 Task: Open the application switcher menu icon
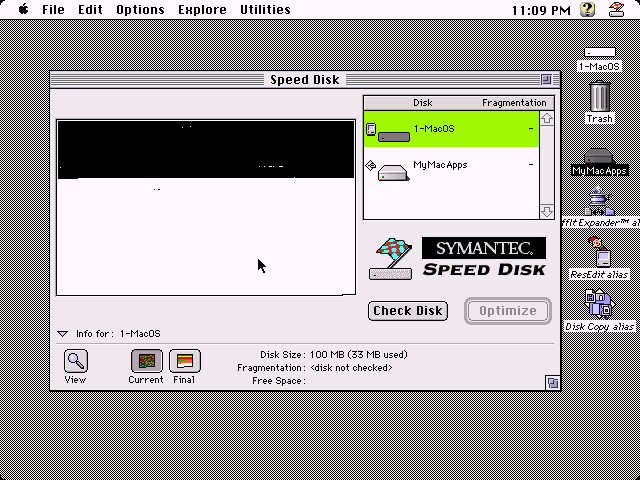tap(617, 9)
